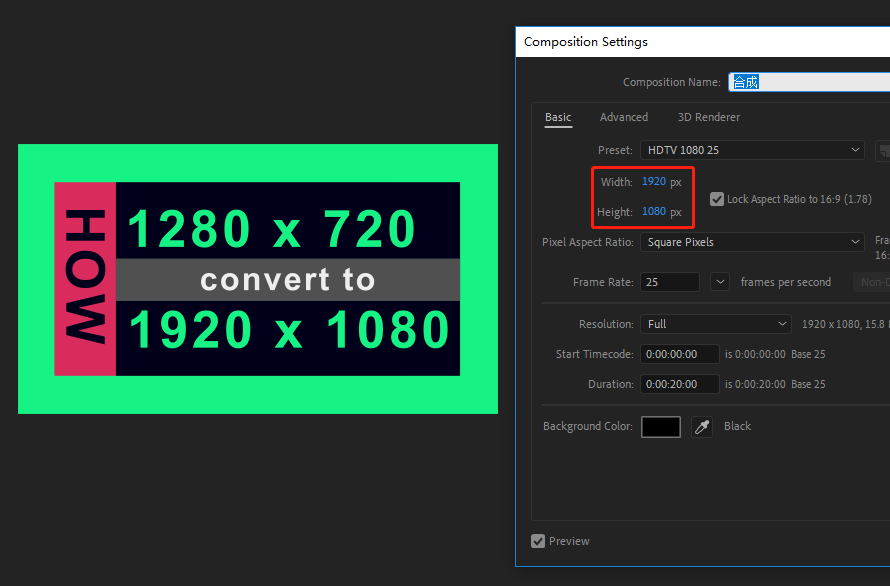
Task: Click the Height value 1080
Action: pos(654,211)
